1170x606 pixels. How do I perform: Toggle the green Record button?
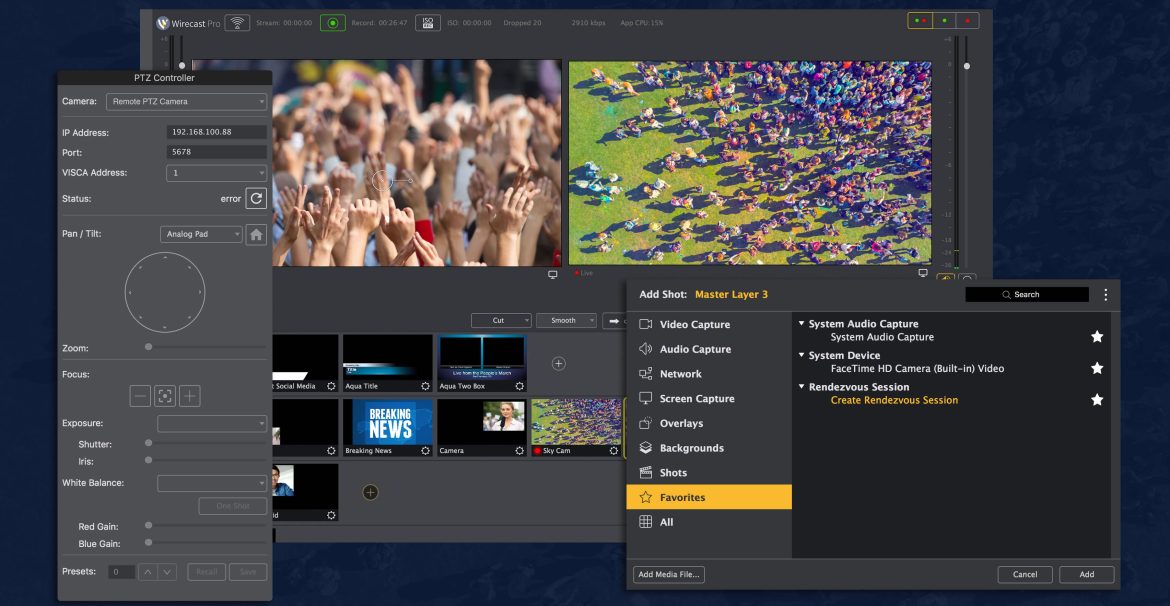click(x=333, y=23)
